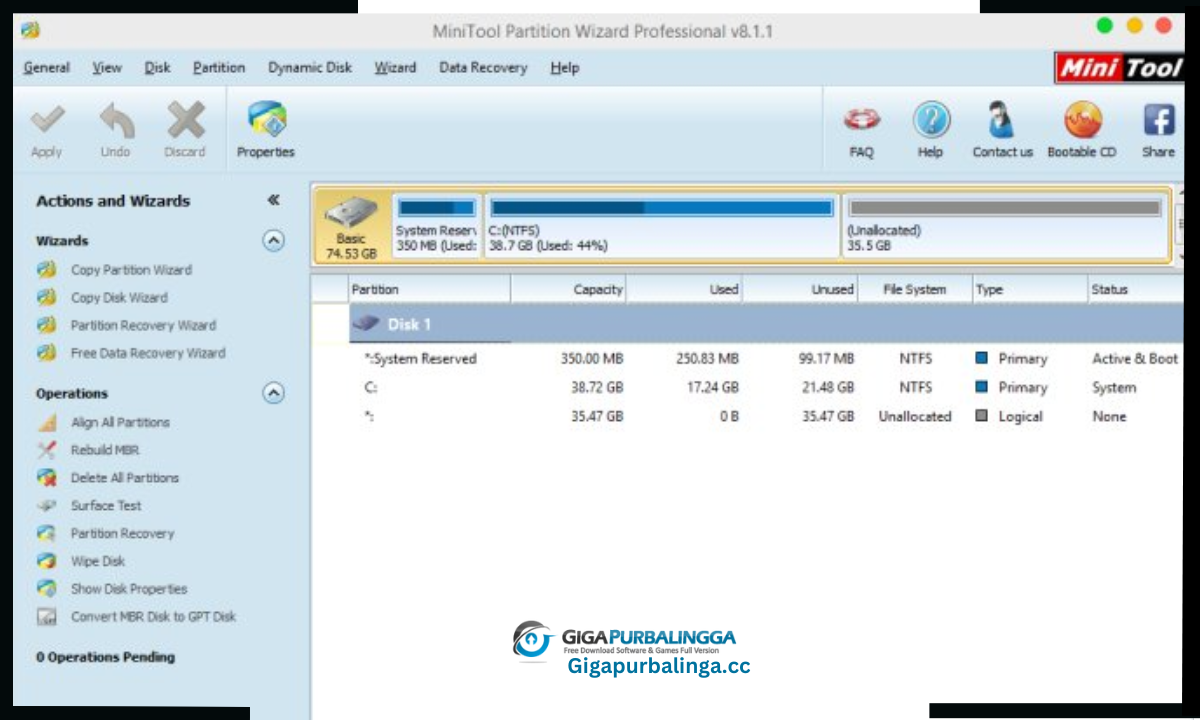Collapse the Operations section
Screen dimensions: 1200x720
(273, 393)
